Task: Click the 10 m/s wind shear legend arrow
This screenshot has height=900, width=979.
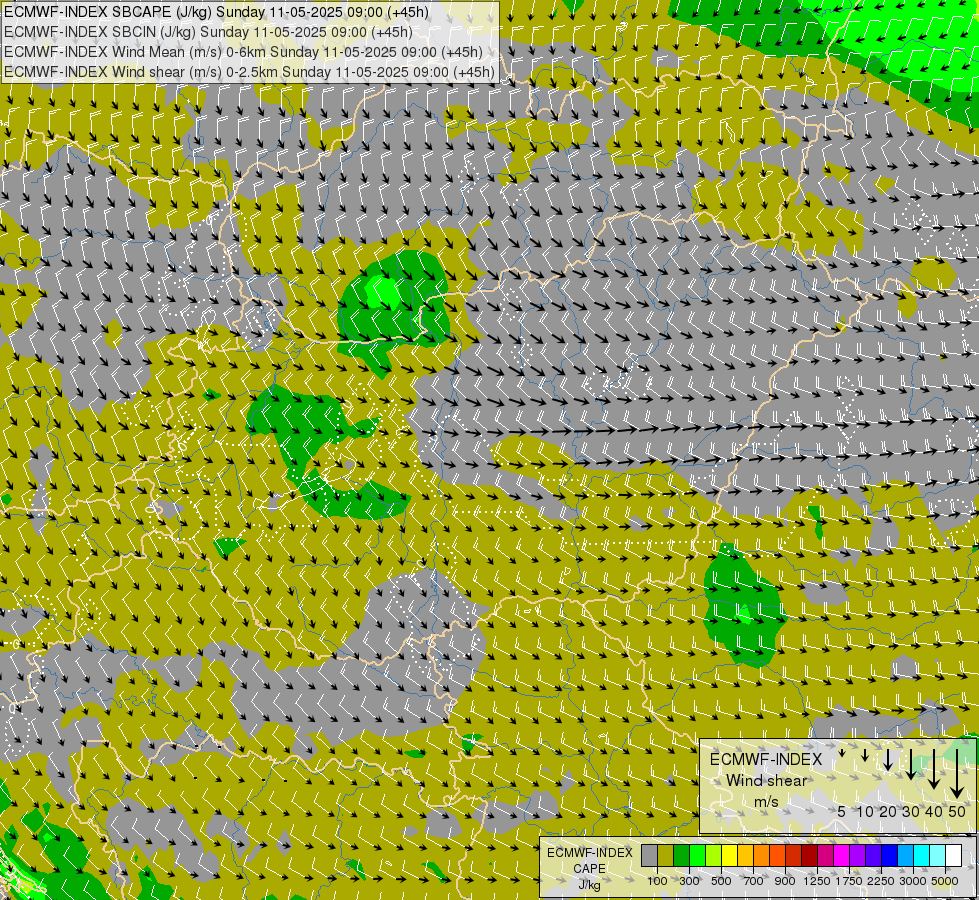Action: tap(865, 755)
